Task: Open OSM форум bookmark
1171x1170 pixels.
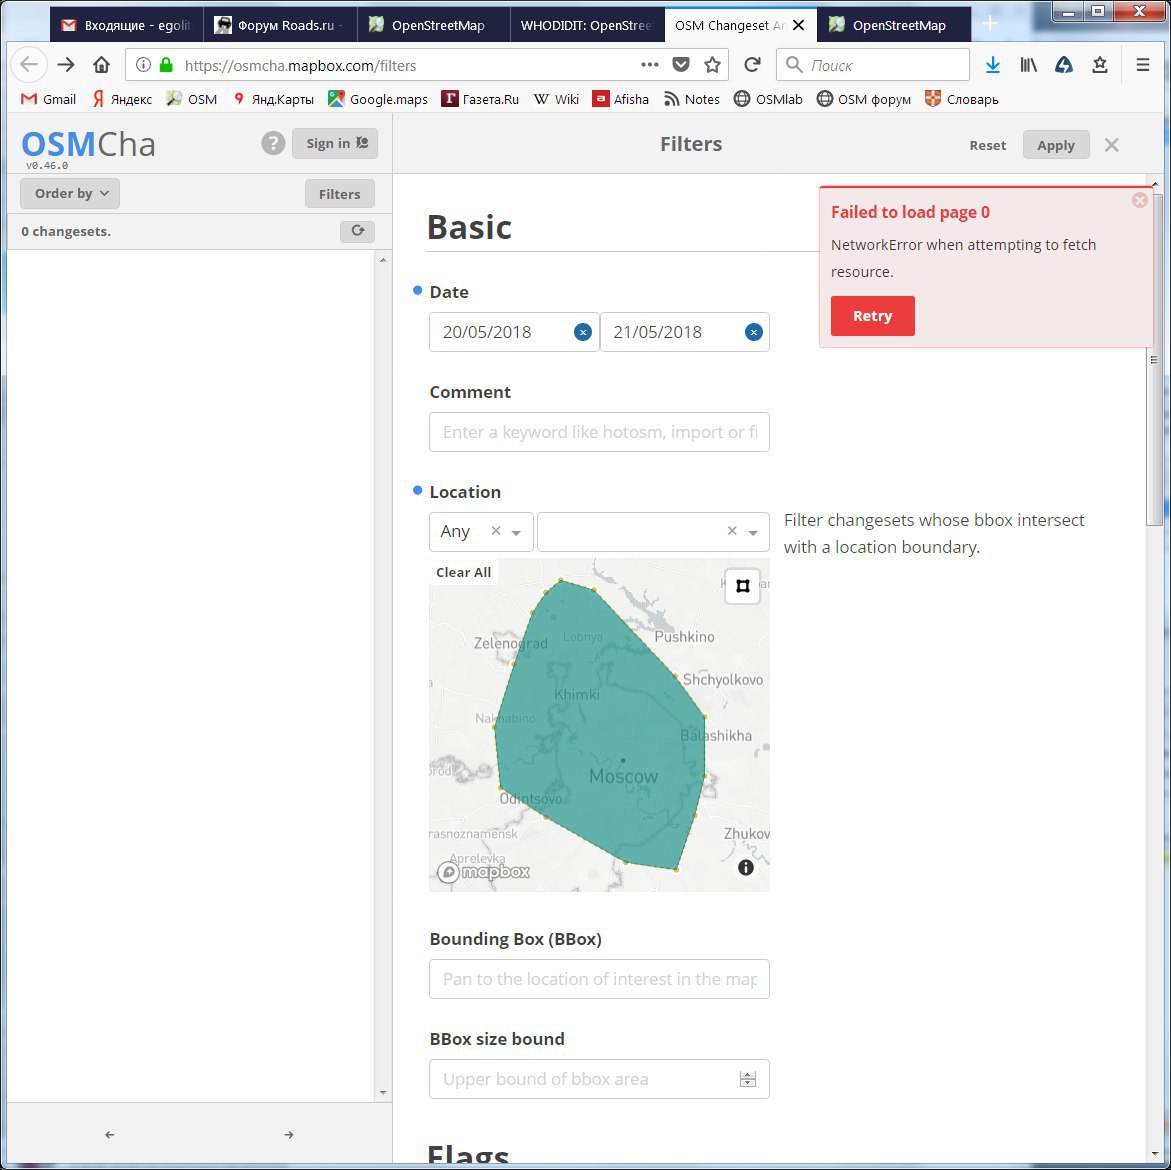Action: (x=863, y=99)
